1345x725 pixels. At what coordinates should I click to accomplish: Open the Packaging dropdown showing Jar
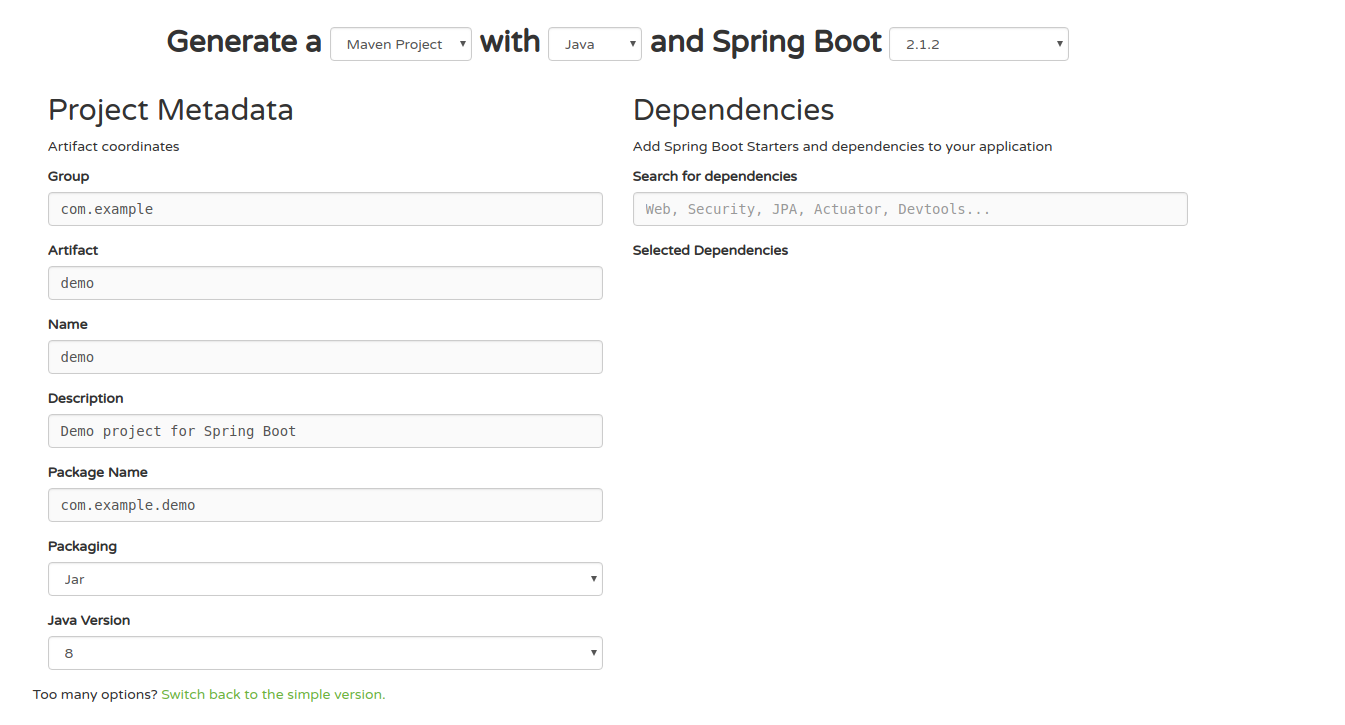325,579
